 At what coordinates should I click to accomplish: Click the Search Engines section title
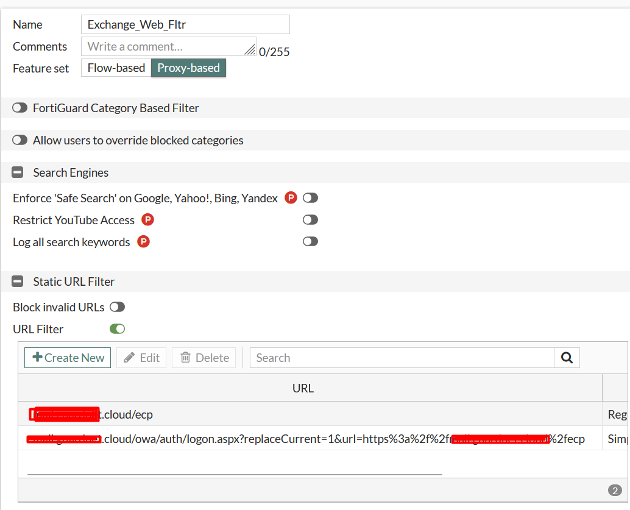pos(71,172)
